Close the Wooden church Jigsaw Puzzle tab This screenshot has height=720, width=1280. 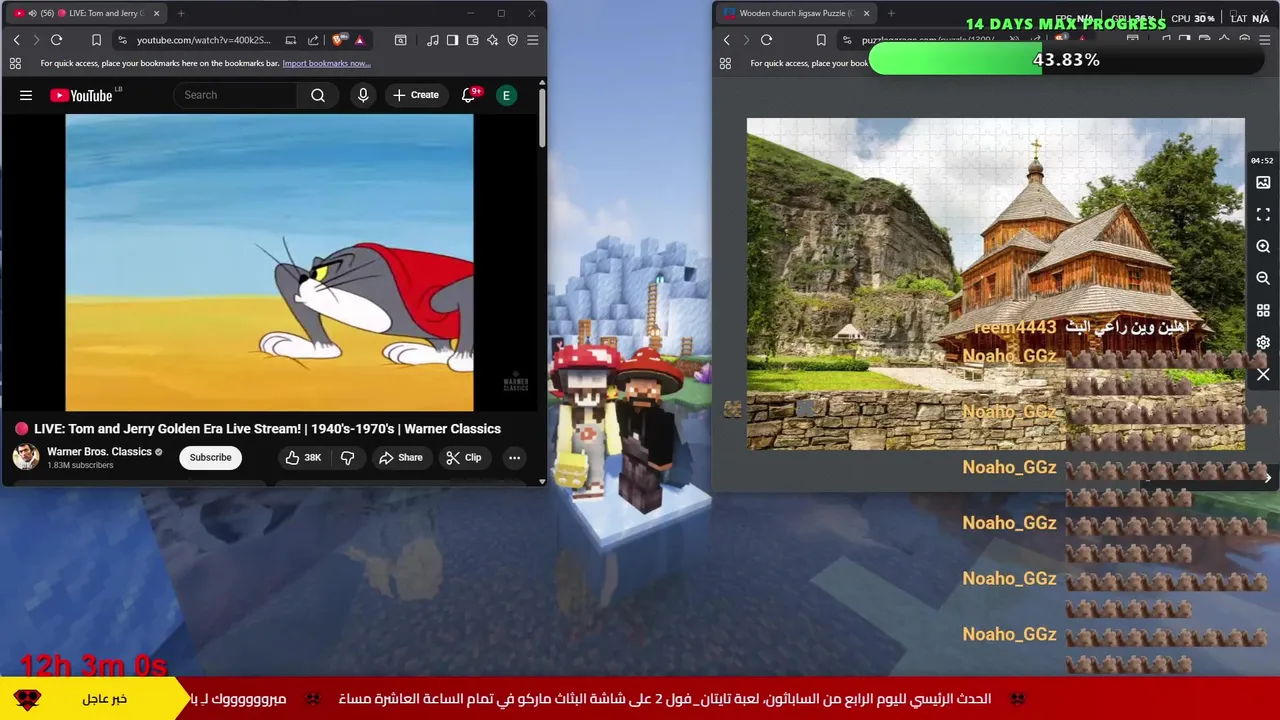tap(866, 13)
